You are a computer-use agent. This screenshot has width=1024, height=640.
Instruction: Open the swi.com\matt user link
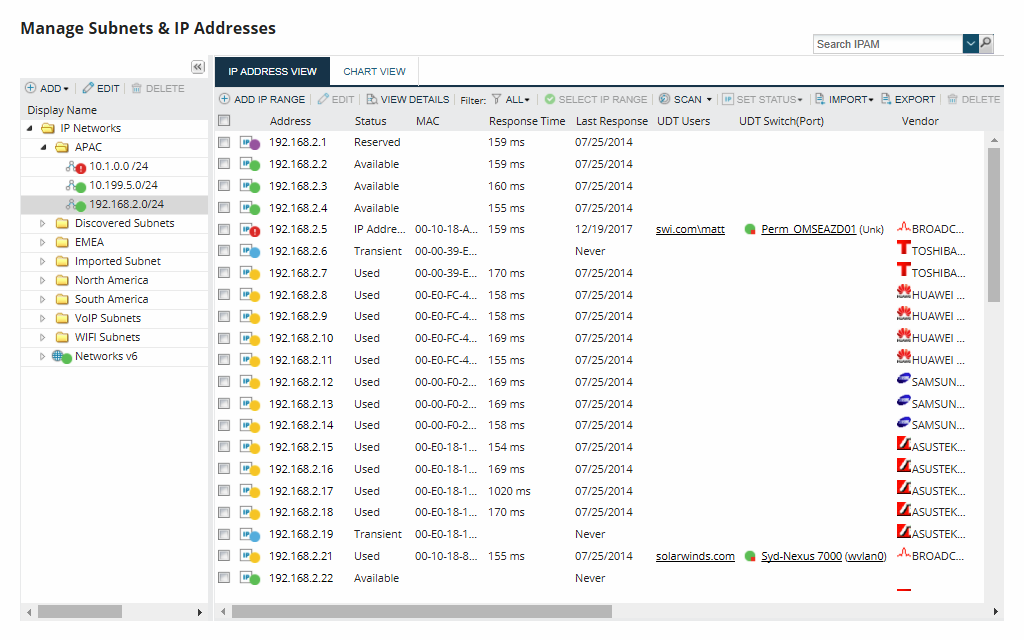point(690,229)
